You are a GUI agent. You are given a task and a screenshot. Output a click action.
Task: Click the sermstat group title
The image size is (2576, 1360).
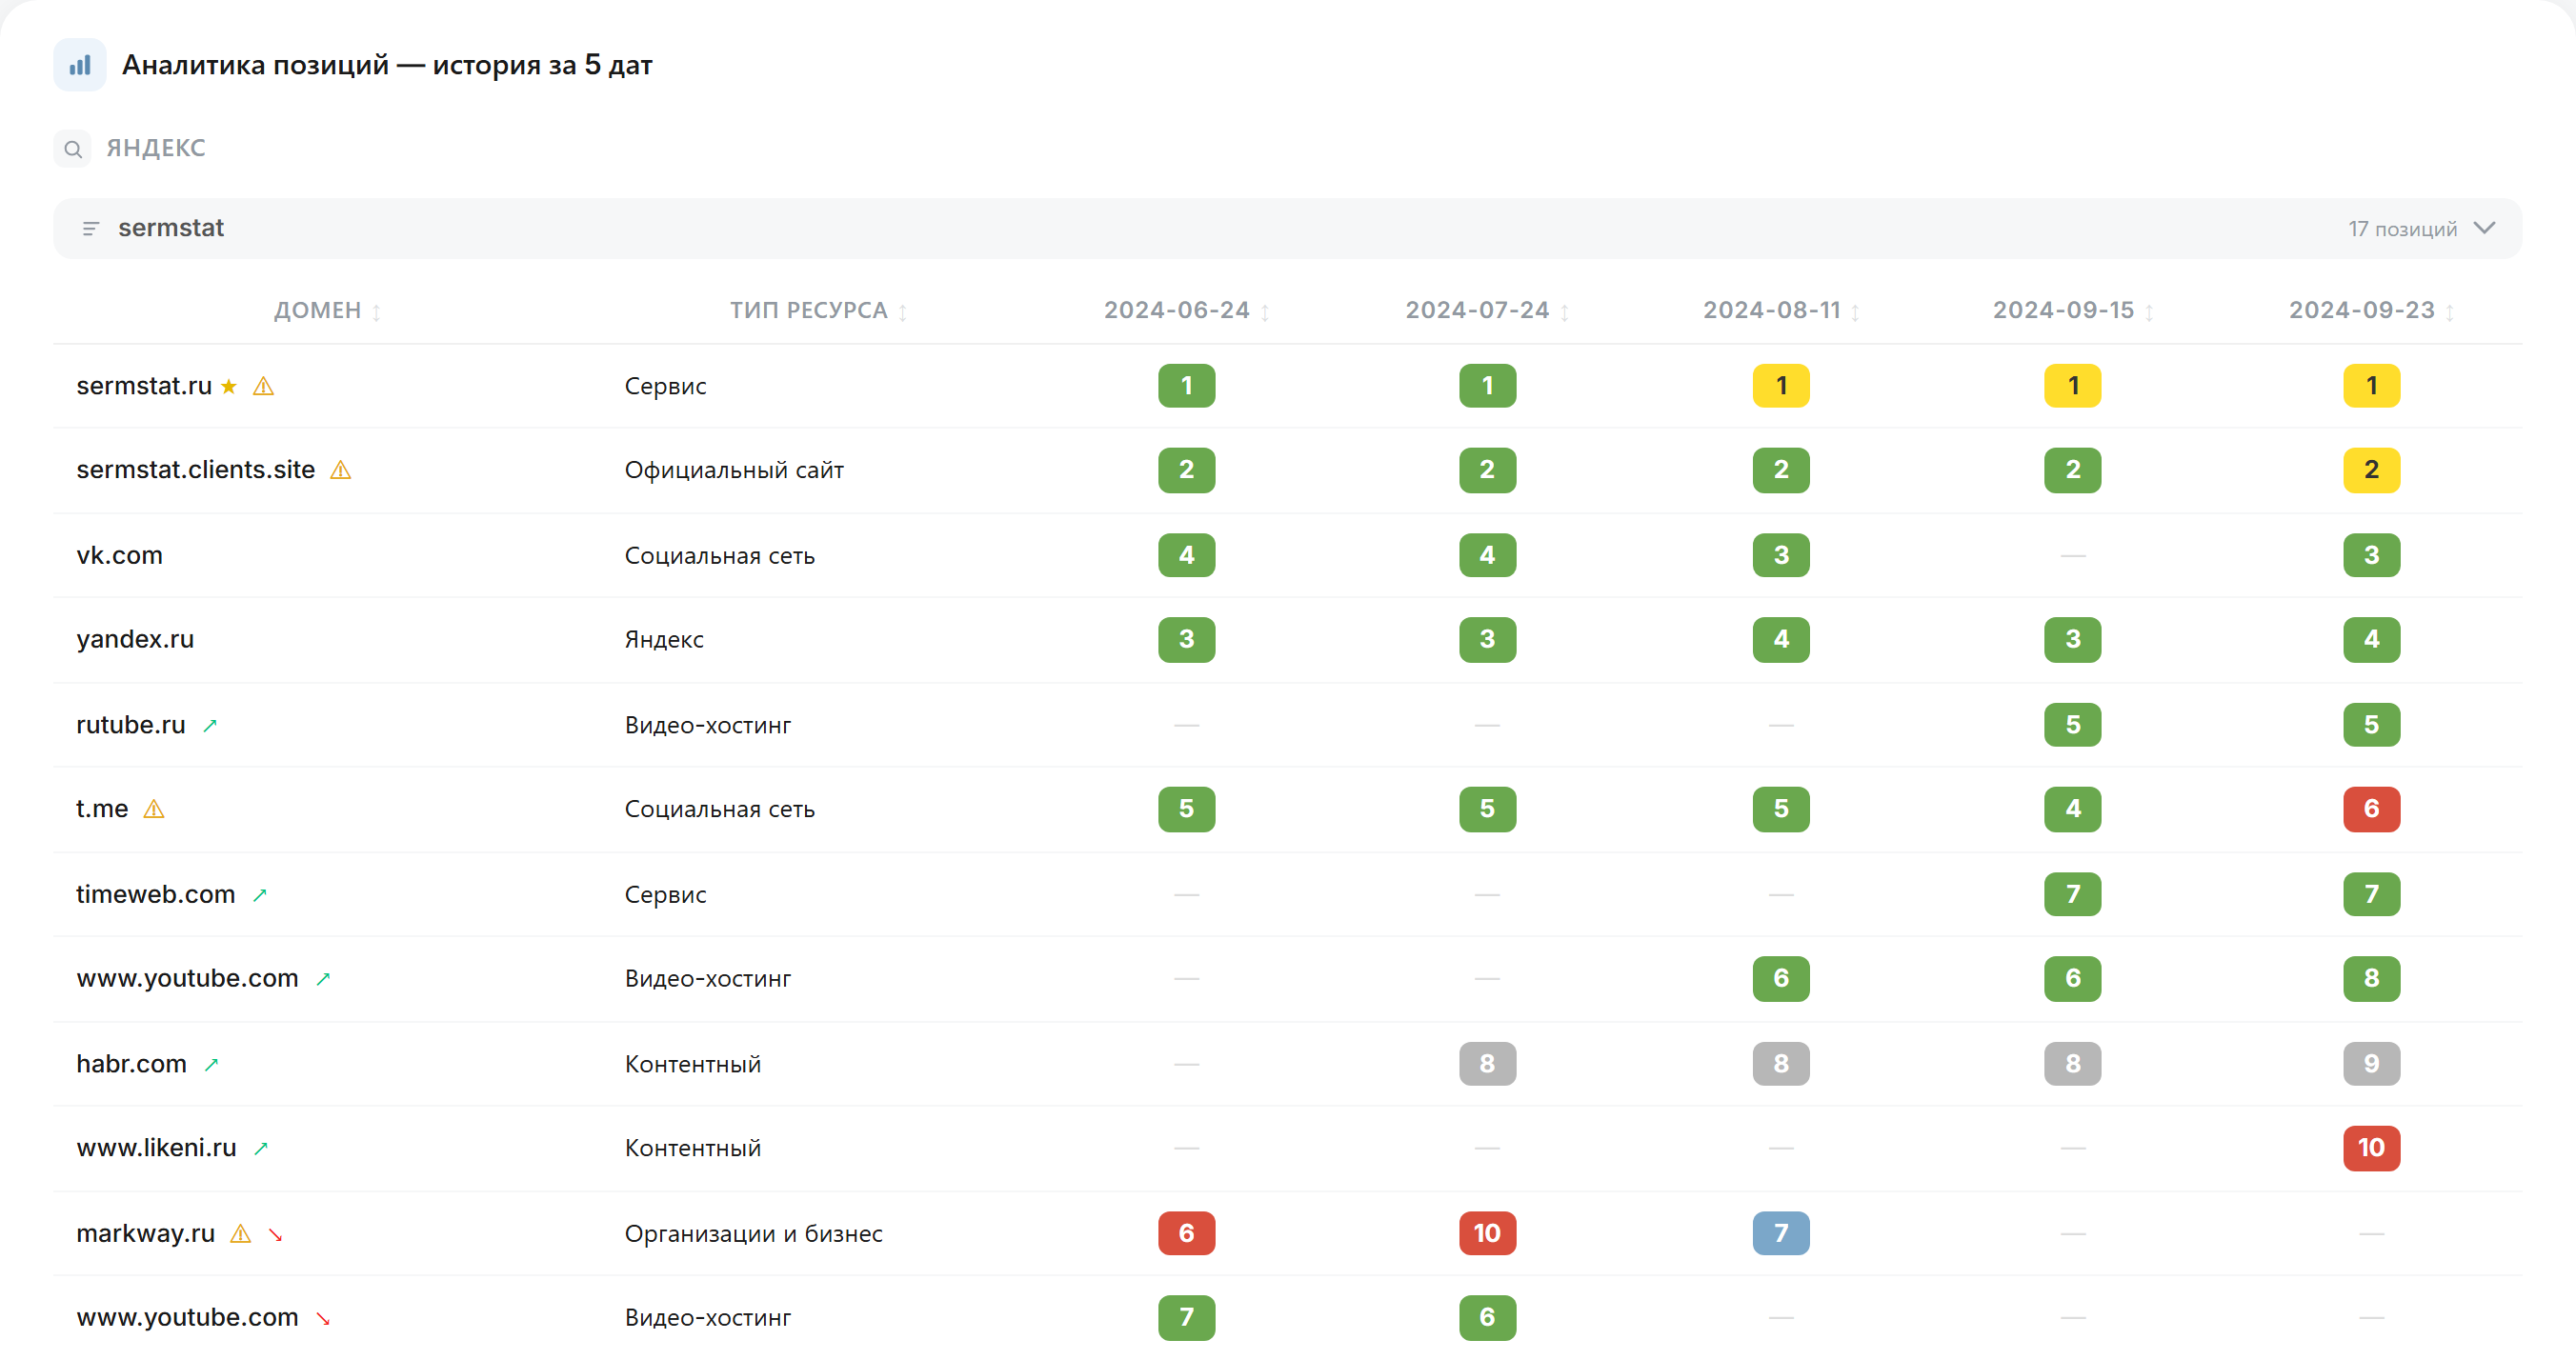pyautogui.click(x=171, y=228)
